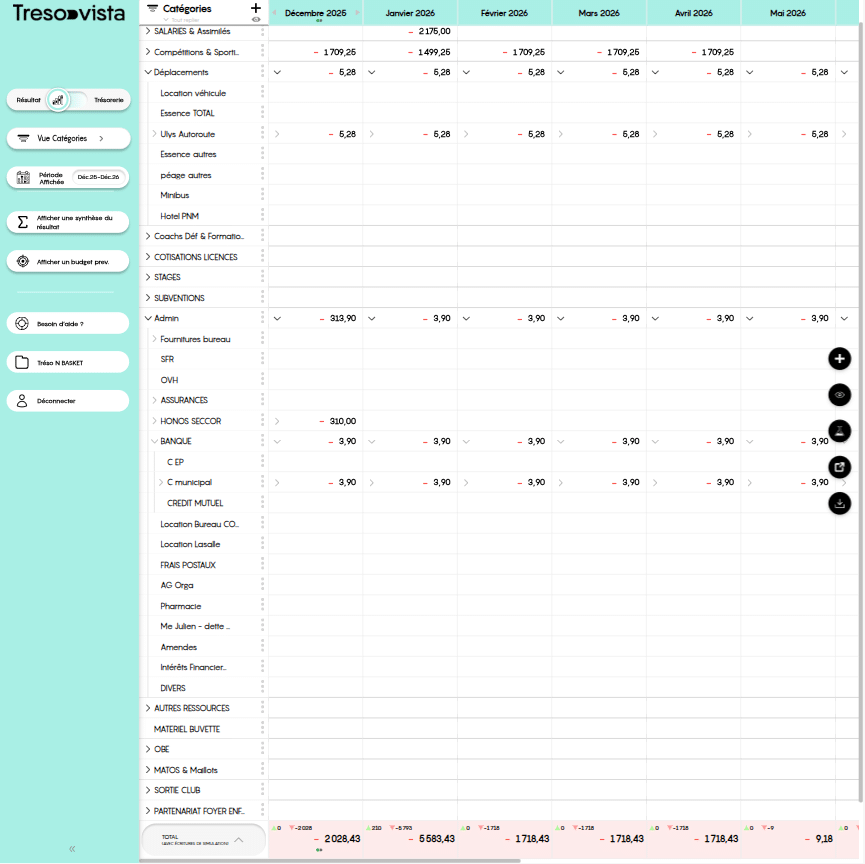Click the black floating plus button
This screenshot has width=865, height=864.
[840, 358]
